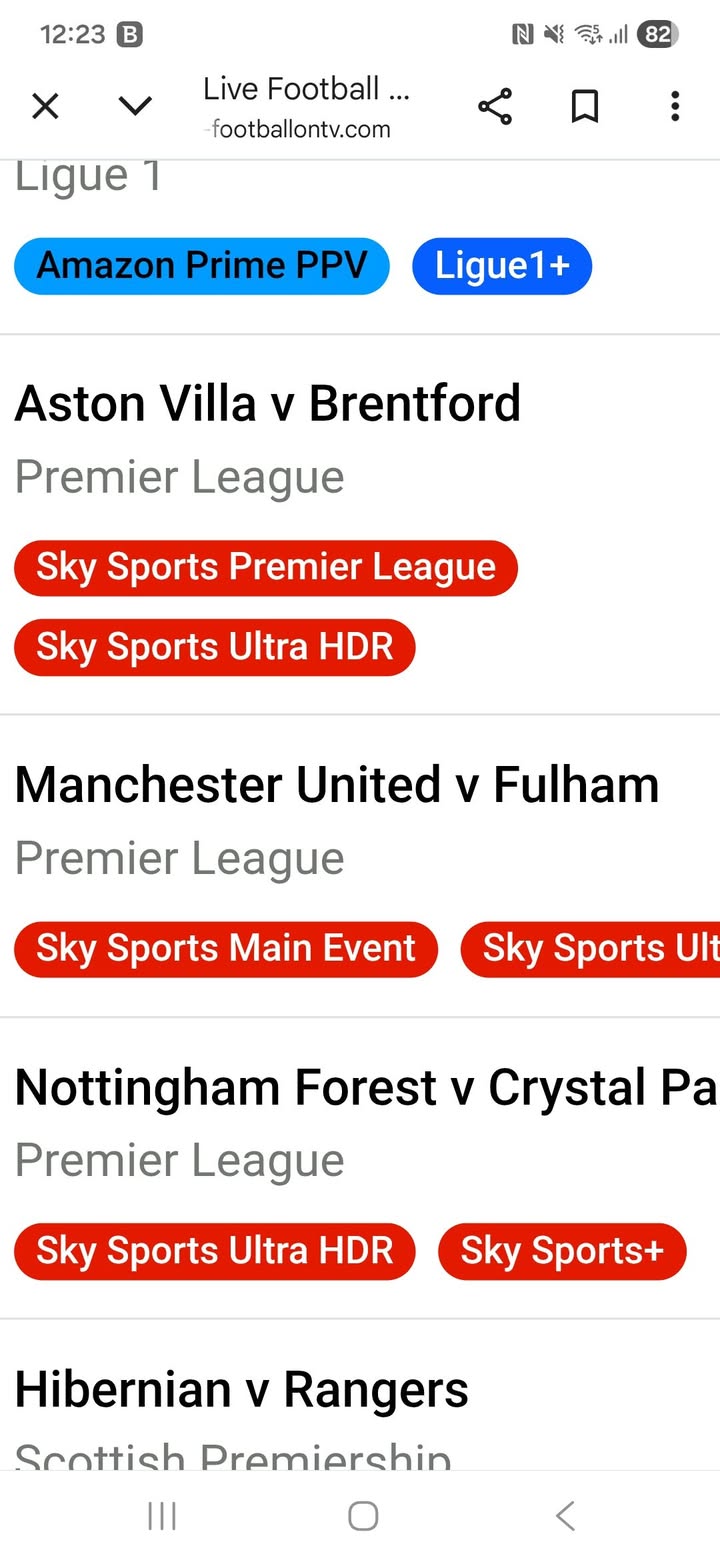Open Aston Villa v Brentford fixture

[x=268, y=404]
